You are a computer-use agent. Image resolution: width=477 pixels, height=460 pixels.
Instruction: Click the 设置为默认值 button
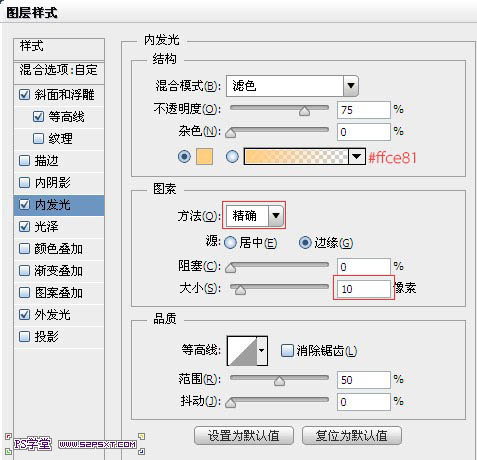click(244, 435)
